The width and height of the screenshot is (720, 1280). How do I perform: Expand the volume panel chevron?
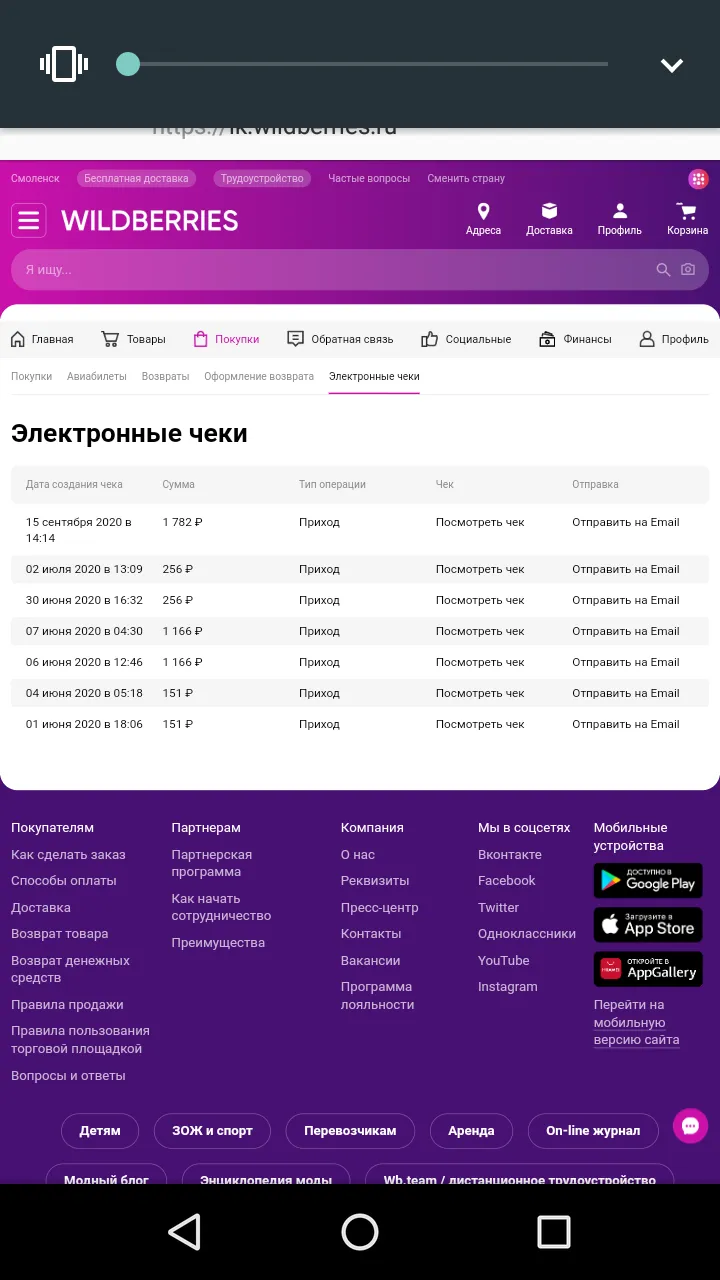(672, 65)
